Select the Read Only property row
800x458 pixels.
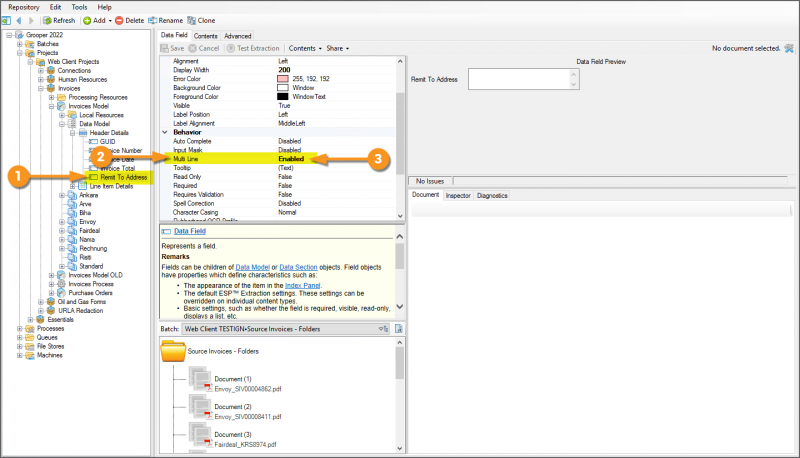click(x=277, y=176)
